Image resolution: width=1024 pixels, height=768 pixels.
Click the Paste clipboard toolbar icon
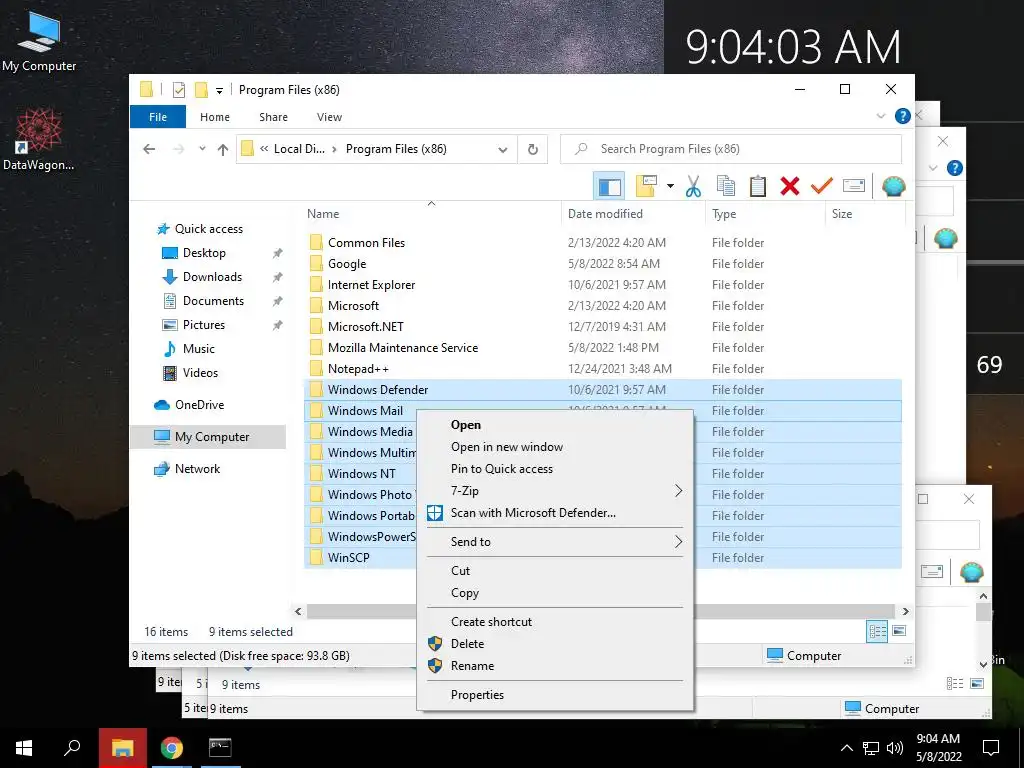pos(758,186)
